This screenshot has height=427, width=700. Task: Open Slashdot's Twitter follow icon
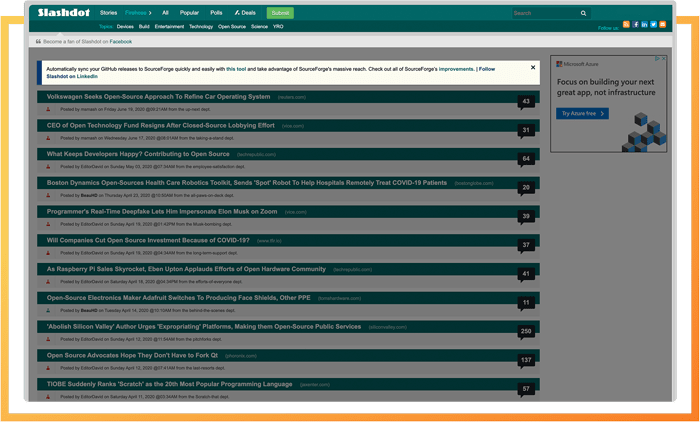(653, 25)
